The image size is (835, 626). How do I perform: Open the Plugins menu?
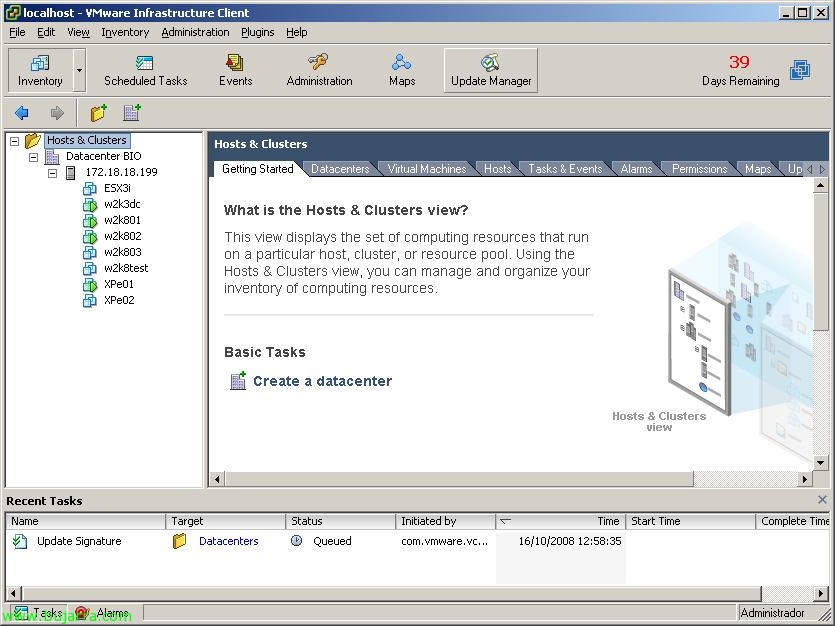(x=258, y=32)
